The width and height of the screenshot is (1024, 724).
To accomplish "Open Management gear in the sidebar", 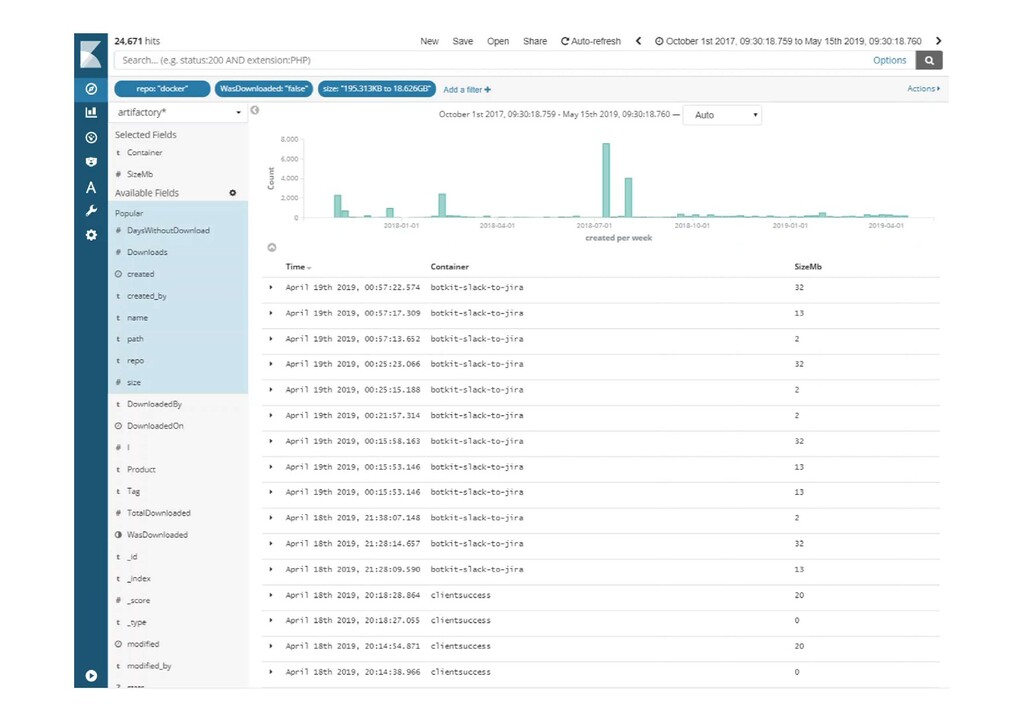I will point(91,235).
